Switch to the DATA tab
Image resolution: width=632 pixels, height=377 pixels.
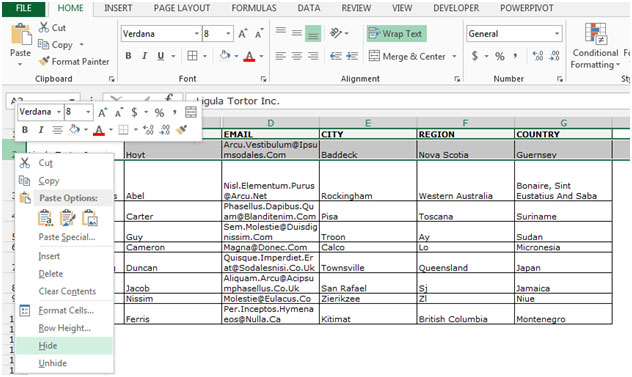click(x=309, y=8)
